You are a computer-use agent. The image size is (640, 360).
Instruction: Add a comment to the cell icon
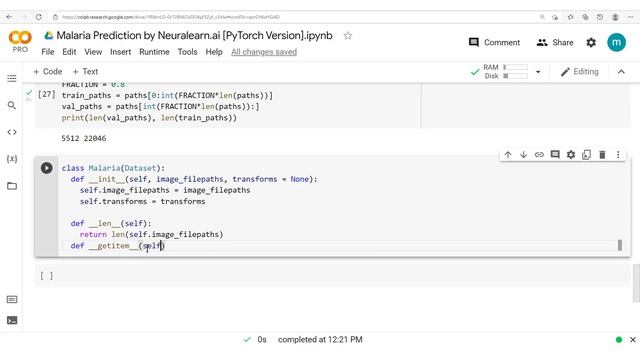555,155
